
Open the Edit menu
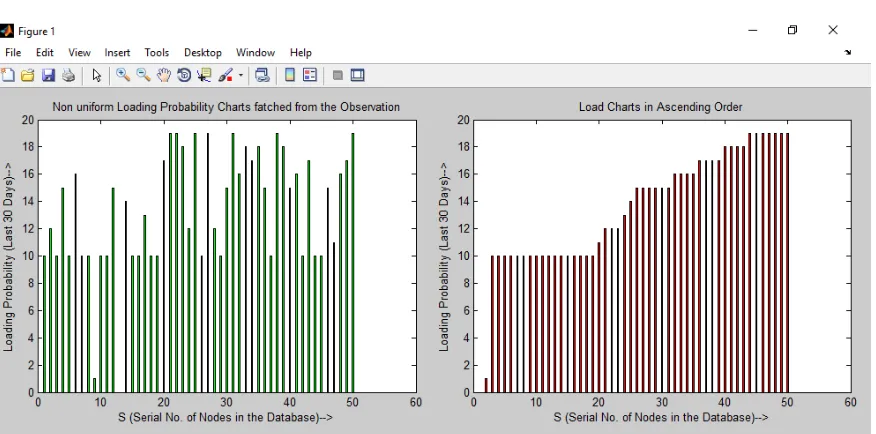click(45, 53)
